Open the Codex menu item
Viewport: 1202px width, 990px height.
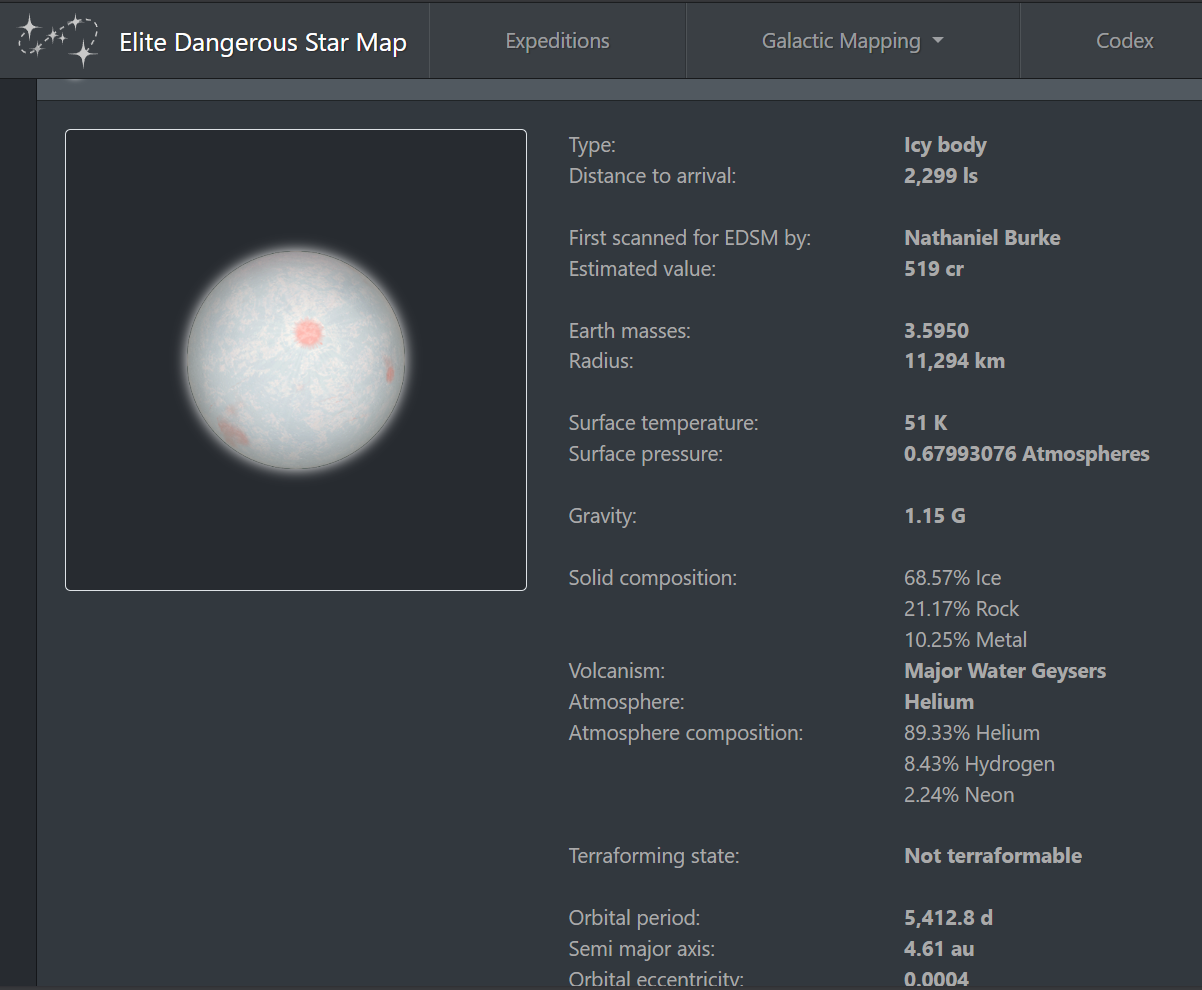click(1125, 41)
